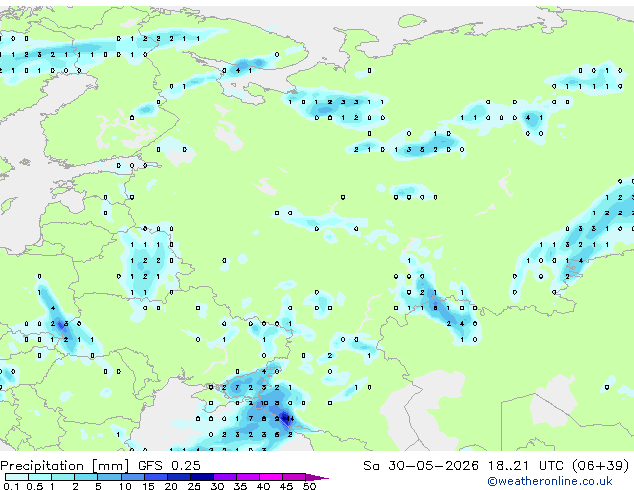Click the 30–35 mm purple legend swatch

225,477
